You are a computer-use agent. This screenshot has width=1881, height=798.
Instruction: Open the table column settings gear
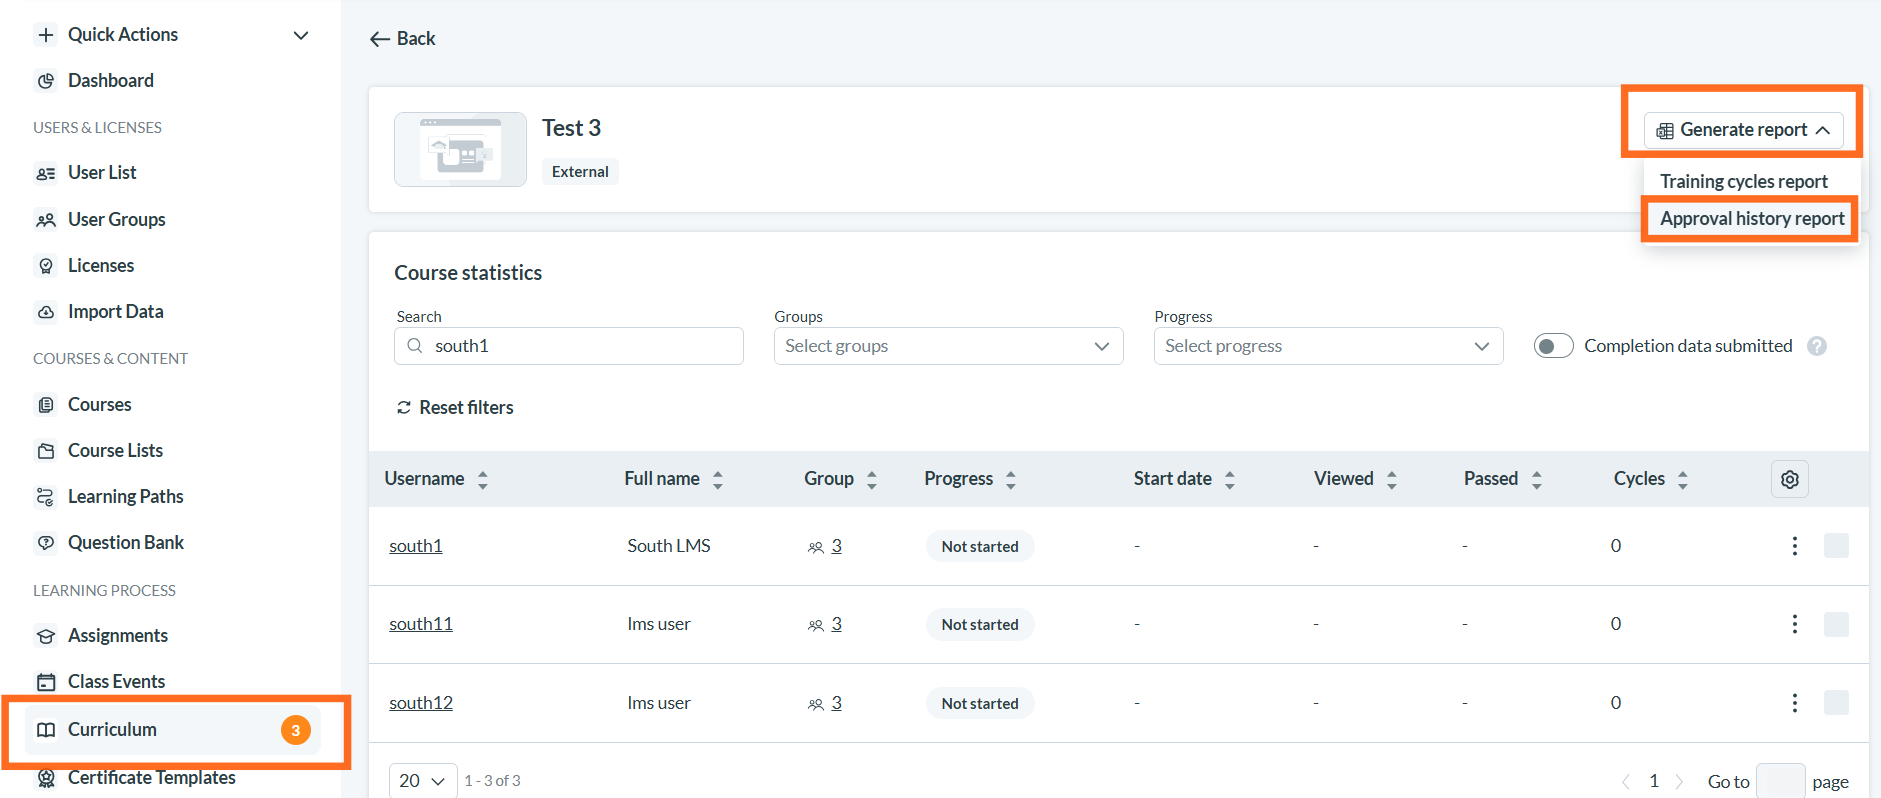tap(1789, 479)
